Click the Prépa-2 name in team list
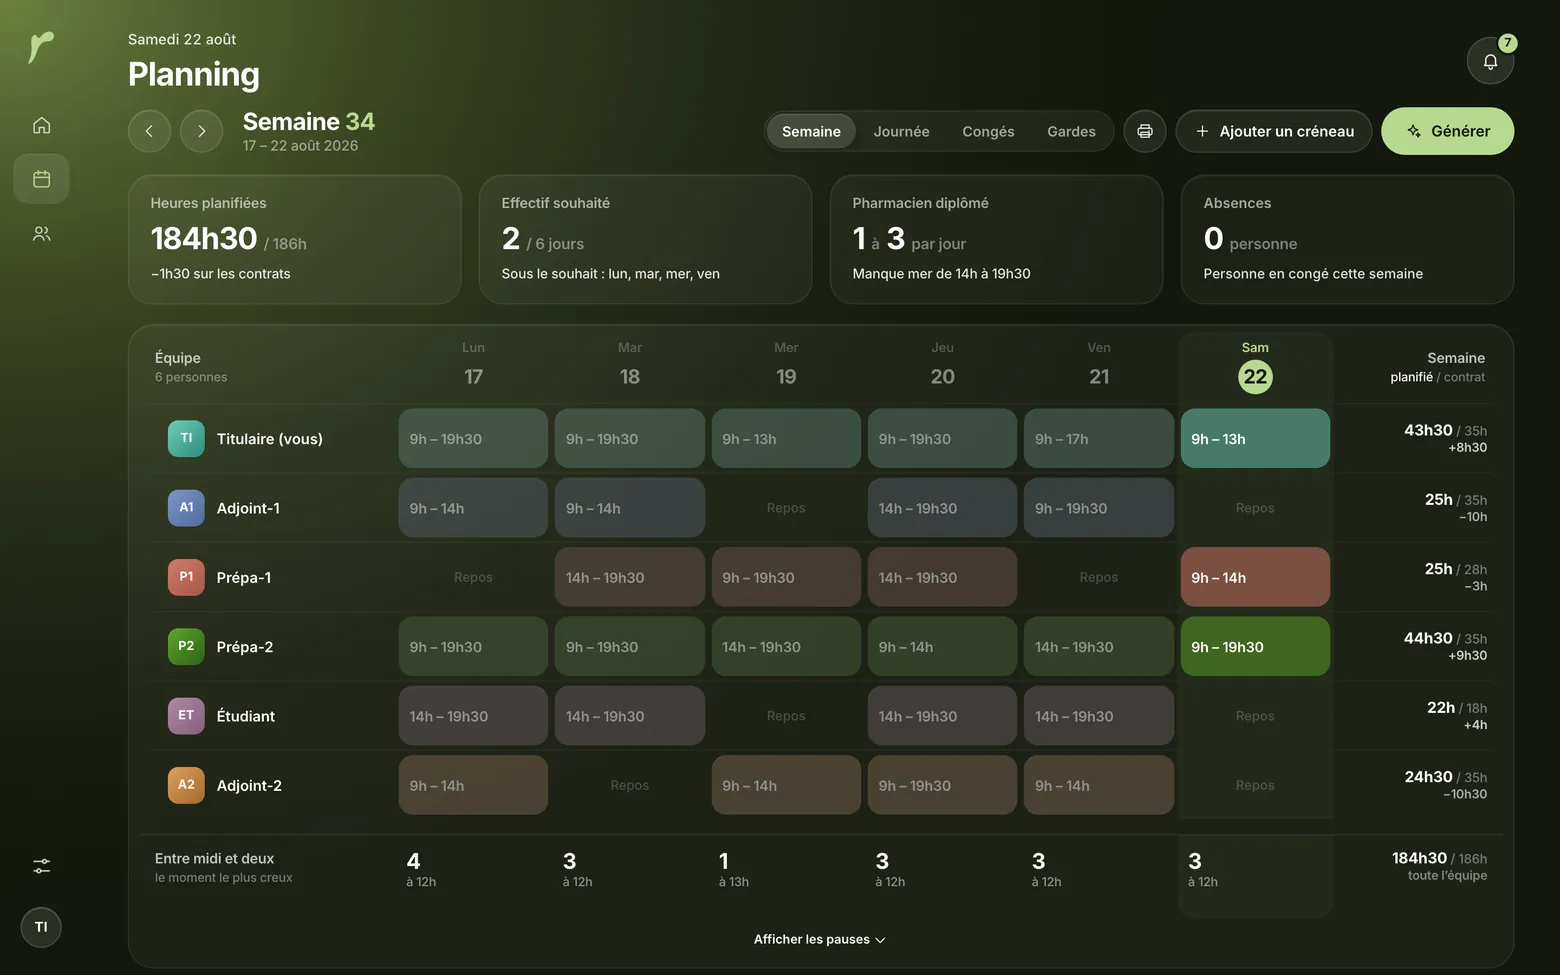This screenshot has height=975, width=1560. pyautogui.click(x=245, y=647)
